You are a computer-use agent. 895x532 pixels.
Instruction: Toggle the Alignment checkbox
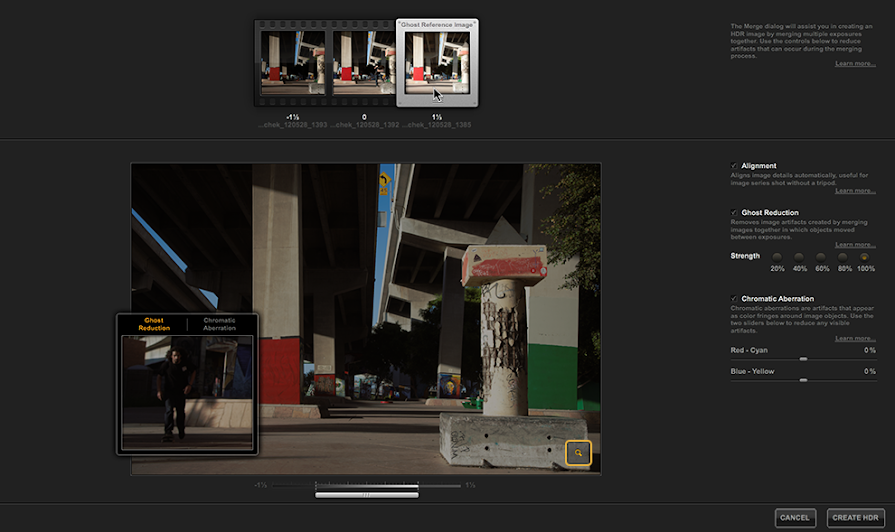click(x=735, y=166)
